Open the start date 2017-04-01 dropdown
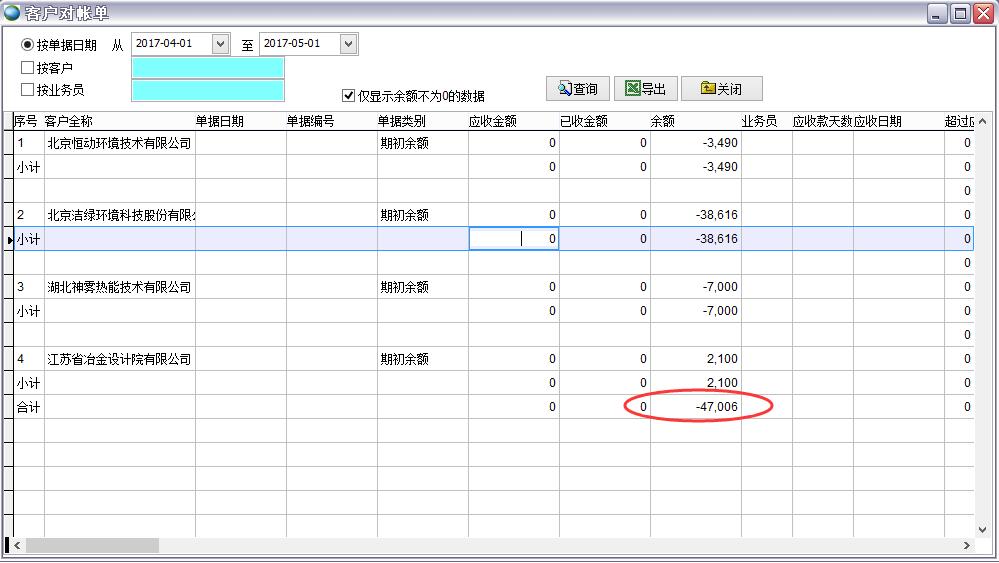999x563 pixels. [x=221, y=44]
